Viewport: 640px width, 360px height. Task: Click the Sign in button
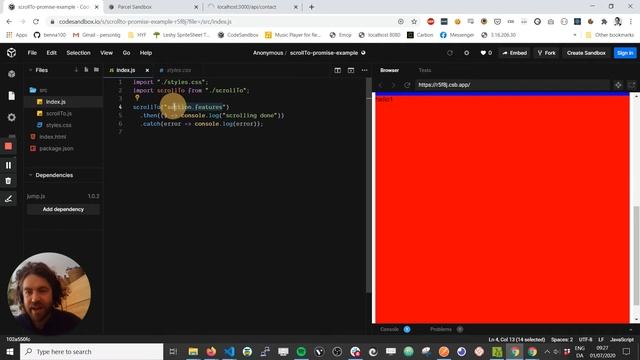coord(625,53)
